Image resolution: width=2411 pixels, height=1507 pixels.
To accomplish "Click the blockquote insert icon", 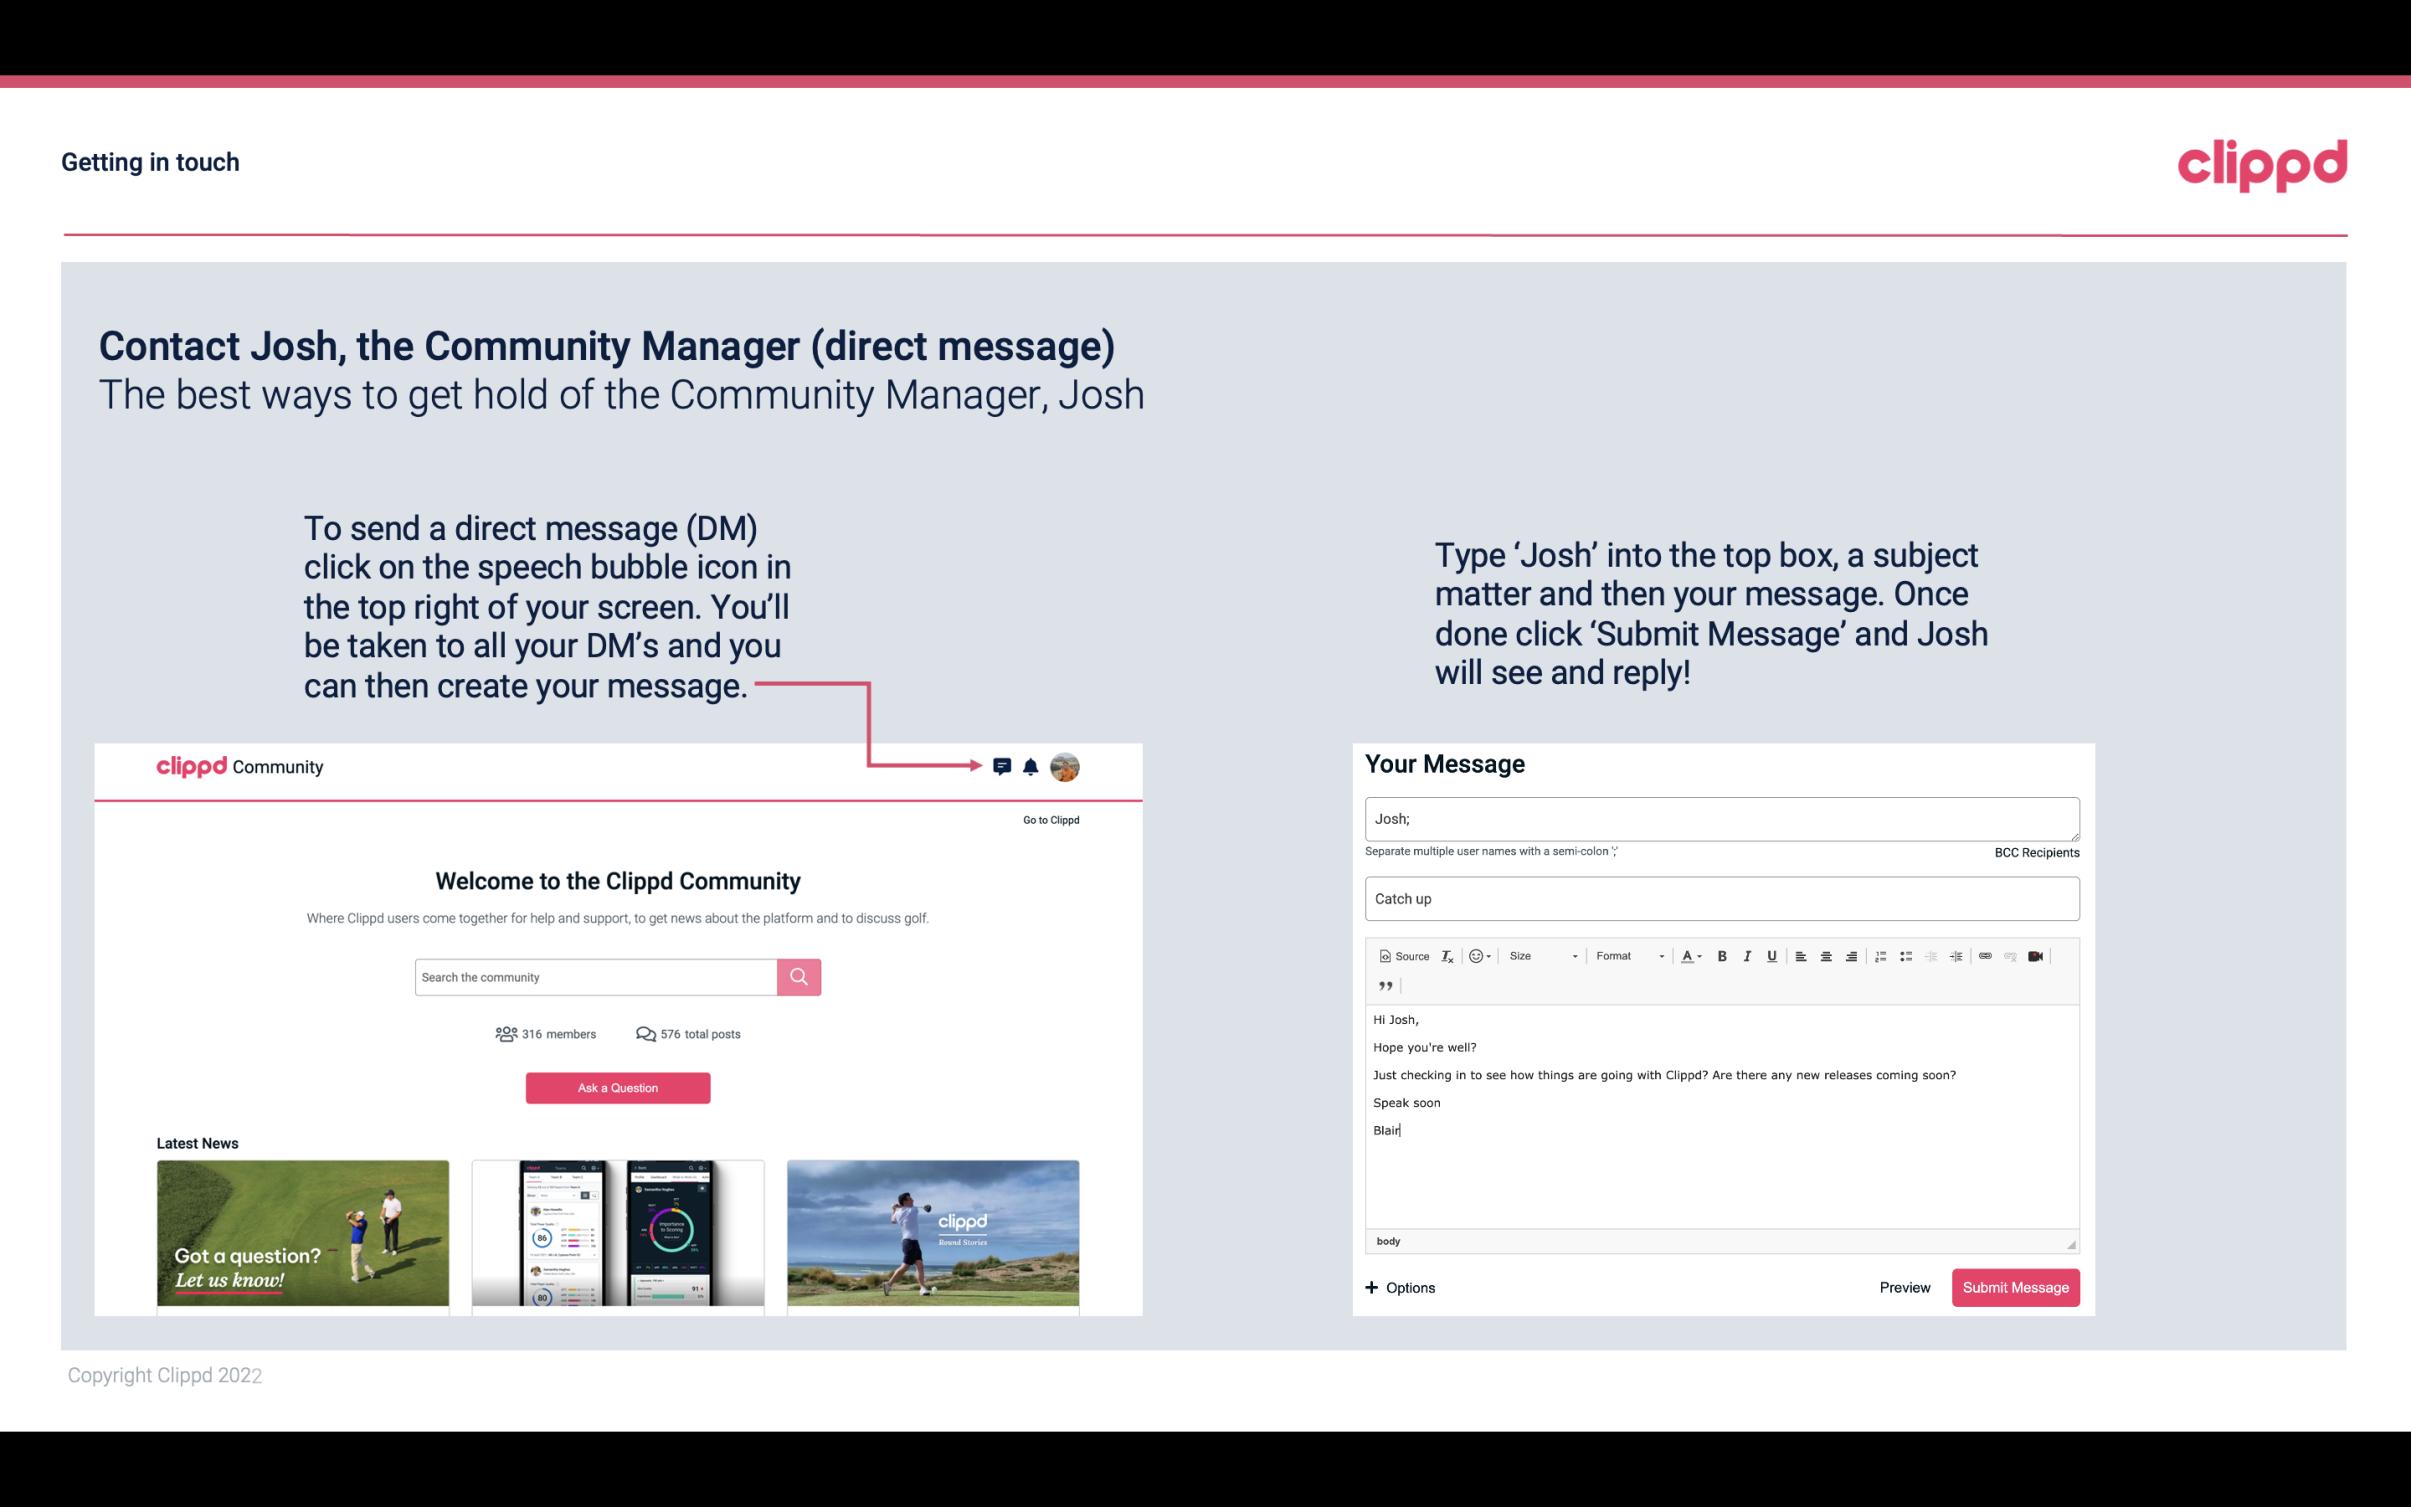I will pyautogui.click(x=1383, y=984).
